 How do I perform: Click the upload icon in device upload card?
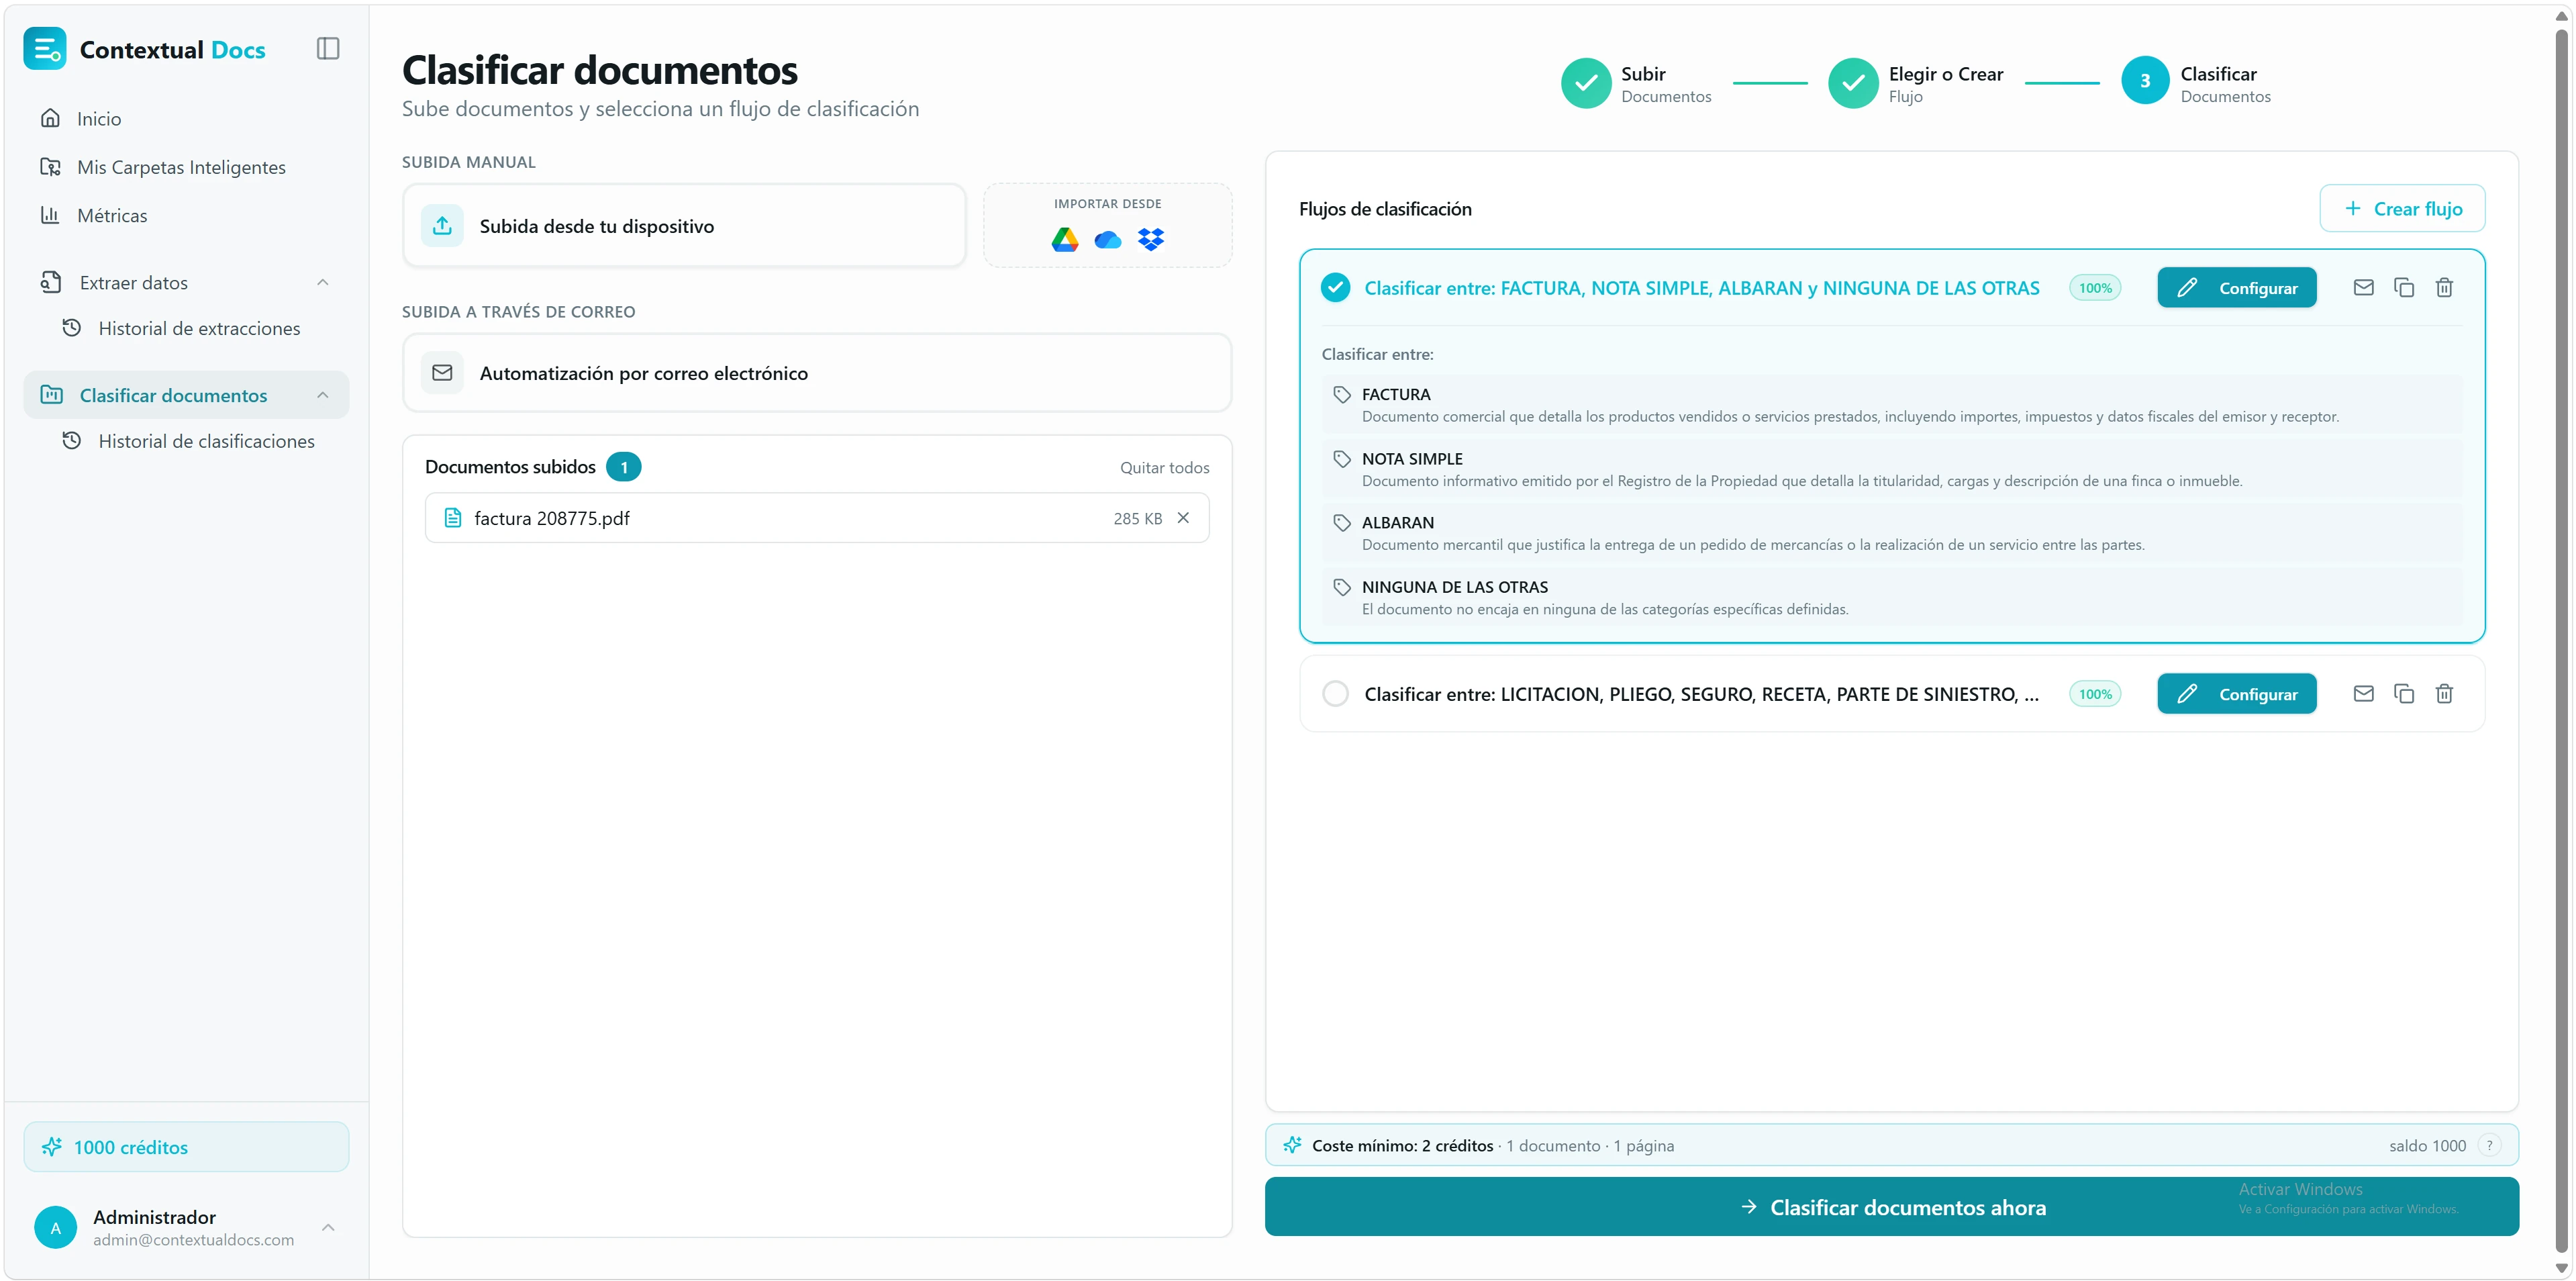[442, 226]
